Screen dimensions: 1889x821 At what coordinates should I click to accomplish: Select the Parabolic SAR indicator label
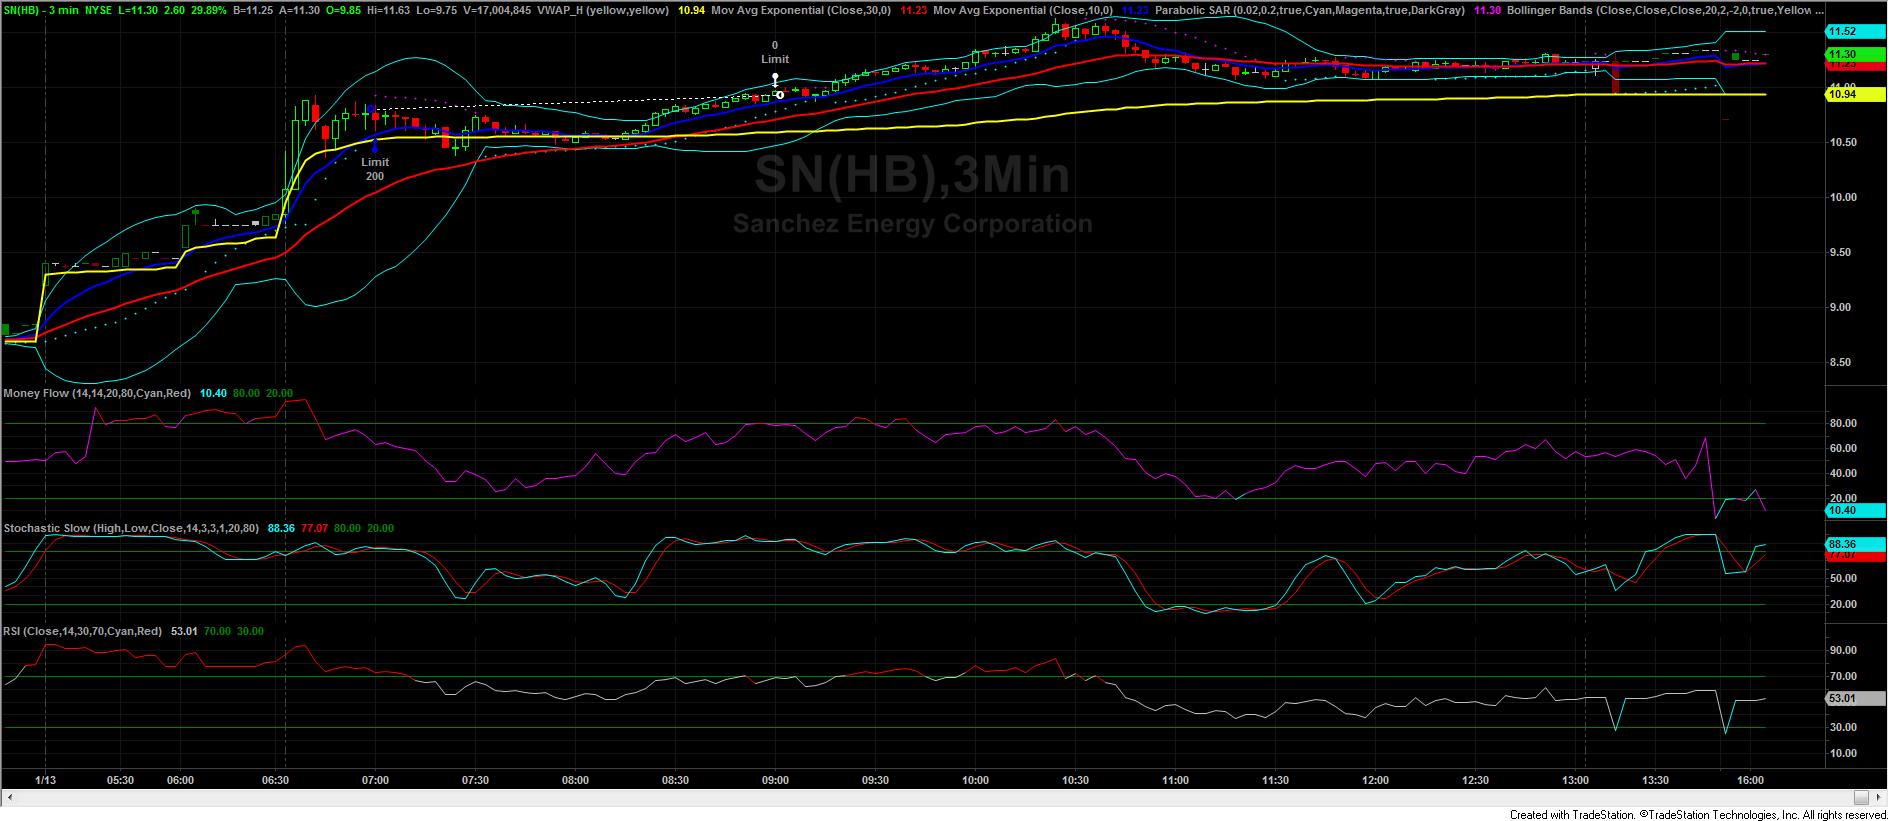[1310, 10]
